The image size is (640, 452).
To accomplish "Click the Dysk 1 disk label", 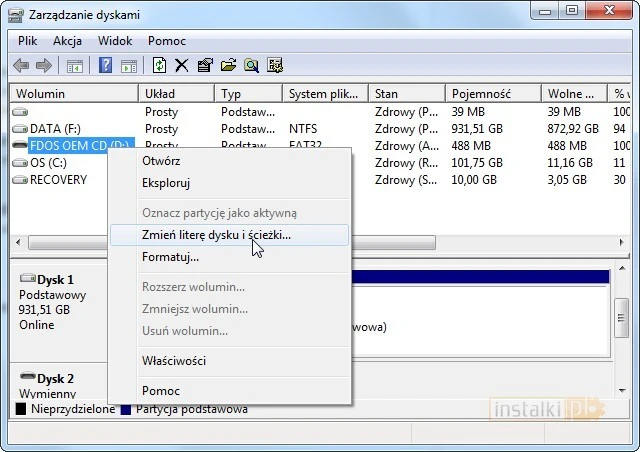I will pos(56,280).
